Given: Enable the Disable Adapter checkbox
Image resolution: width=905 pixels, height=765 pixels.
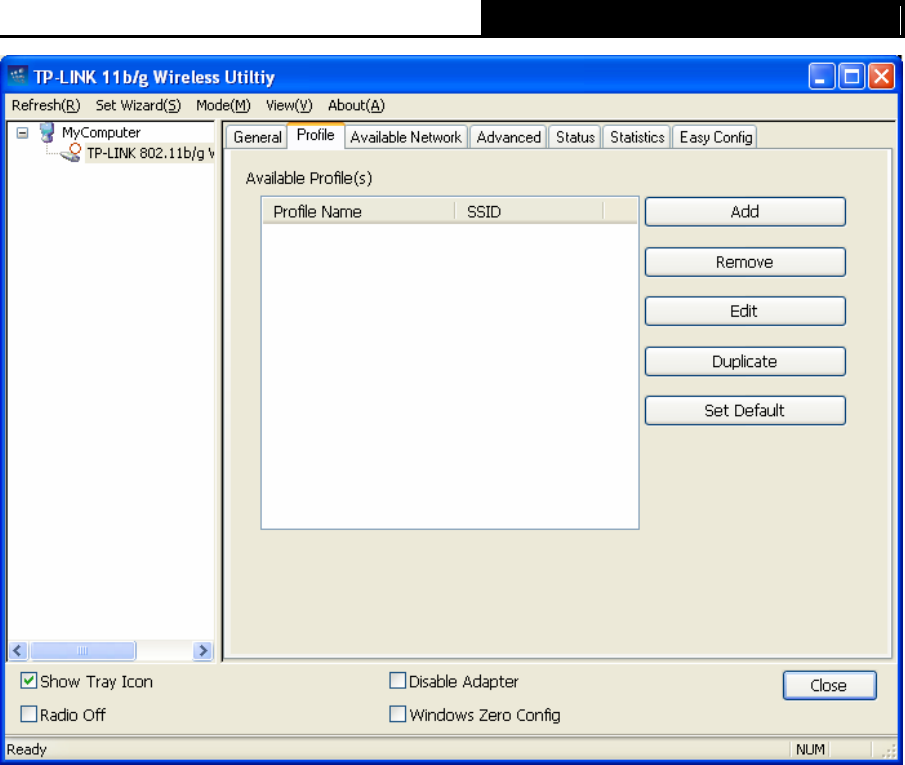Looking at the screenshot, I should click(398, 681).
